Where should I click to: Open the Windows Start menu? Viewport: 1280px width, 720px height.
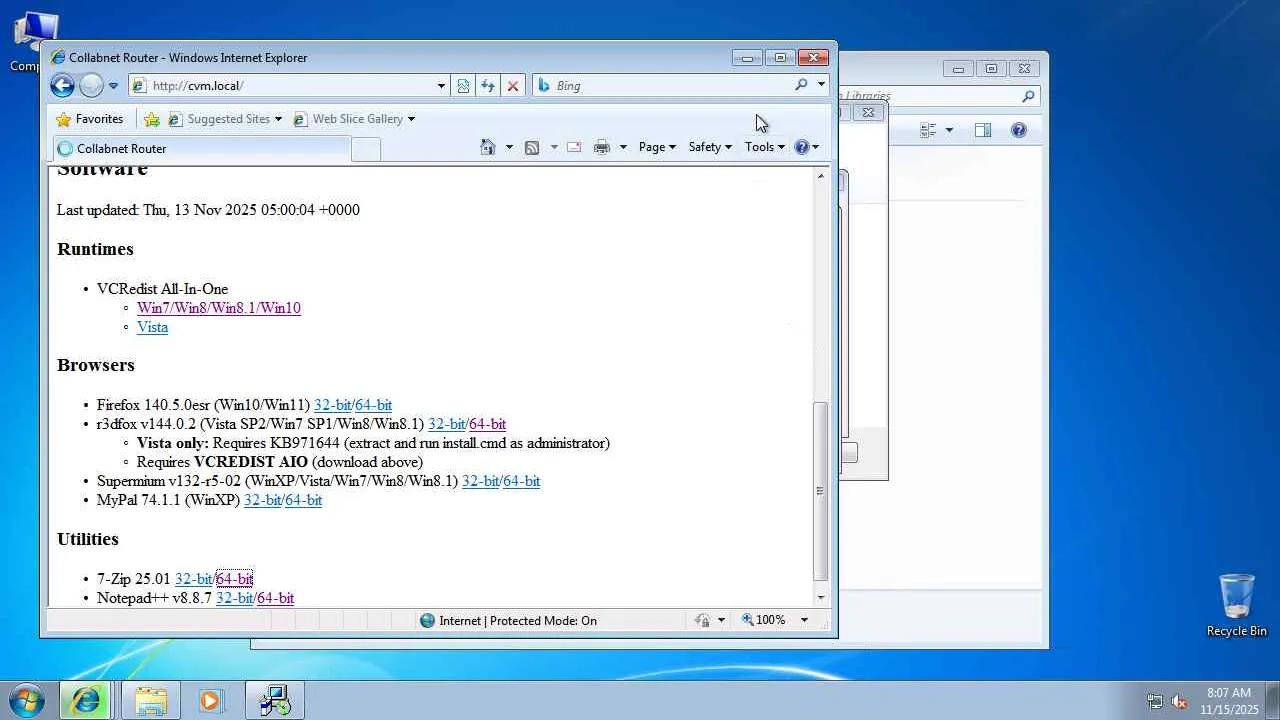pyautogui.click(x=27, y=700)
